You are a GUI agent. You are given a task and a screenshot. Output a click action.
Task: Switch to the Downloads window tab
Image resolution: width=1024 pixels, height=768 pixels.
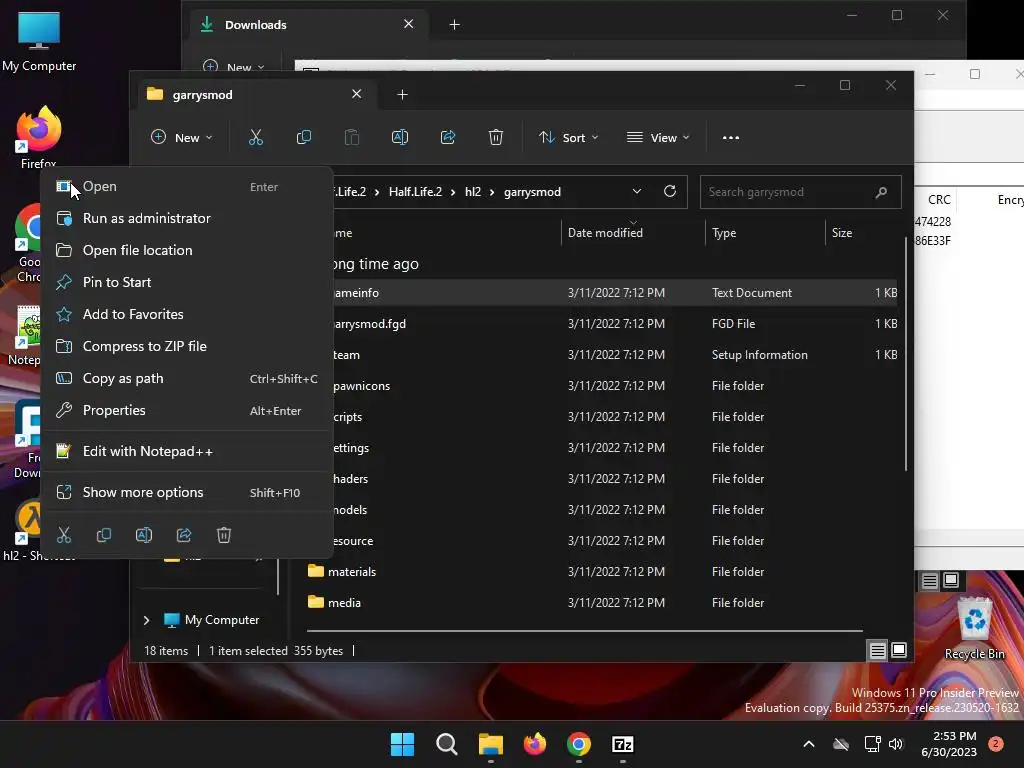(307, 25)
